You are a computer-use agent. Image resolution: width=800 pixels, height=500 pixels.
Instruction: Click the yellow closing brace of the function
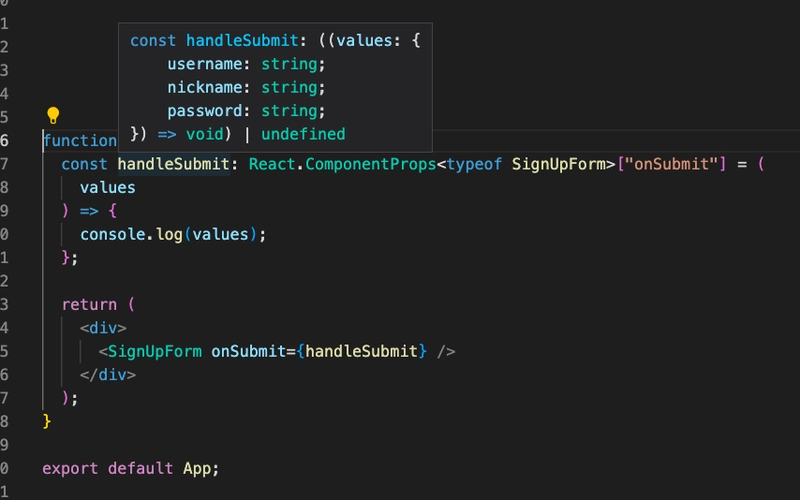tap(47, 421)
